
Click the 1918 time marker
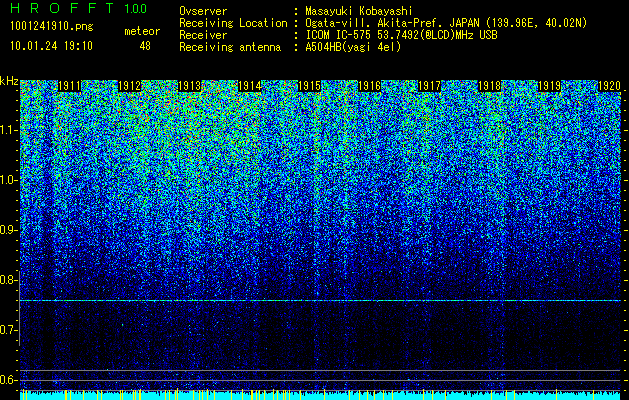point(489,86)
